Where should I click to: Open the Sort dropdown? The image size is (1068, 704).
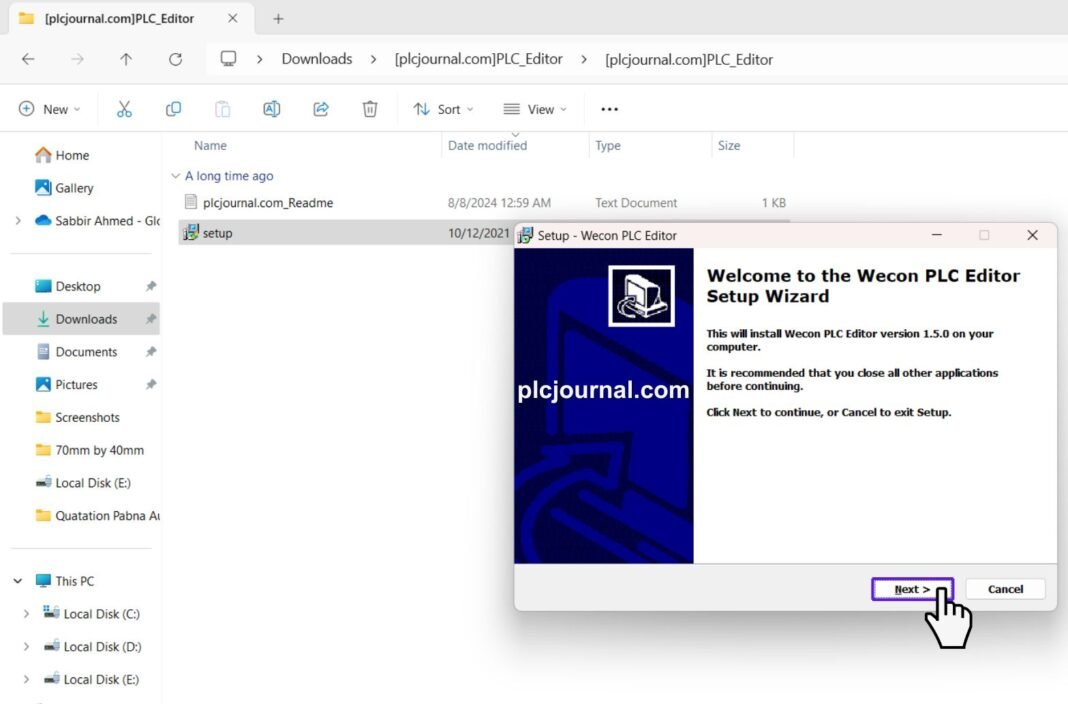[443, 109]
